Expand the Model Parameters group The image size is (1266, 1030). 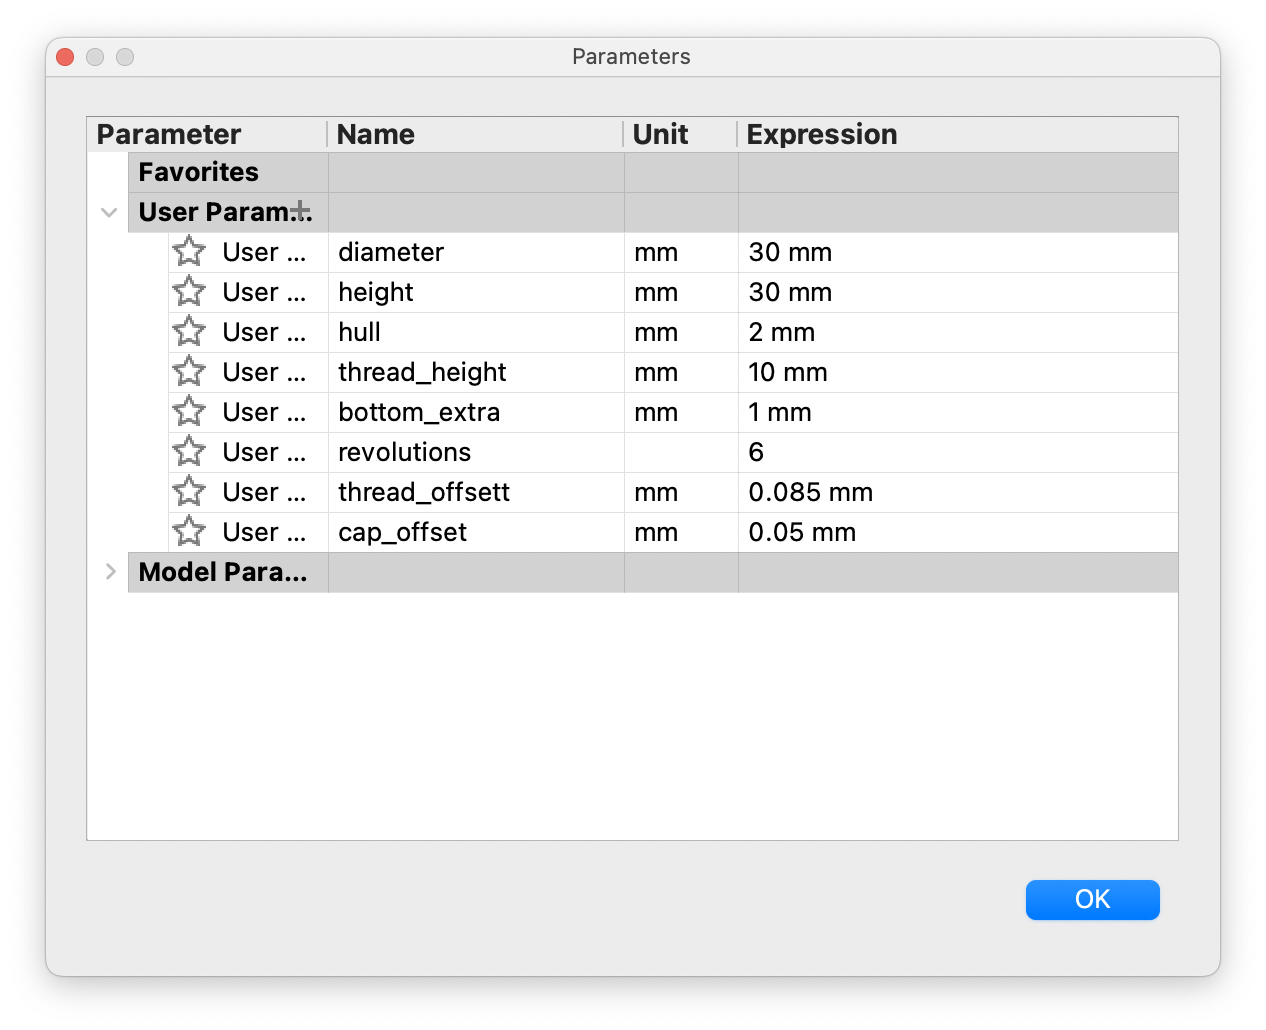110,572
